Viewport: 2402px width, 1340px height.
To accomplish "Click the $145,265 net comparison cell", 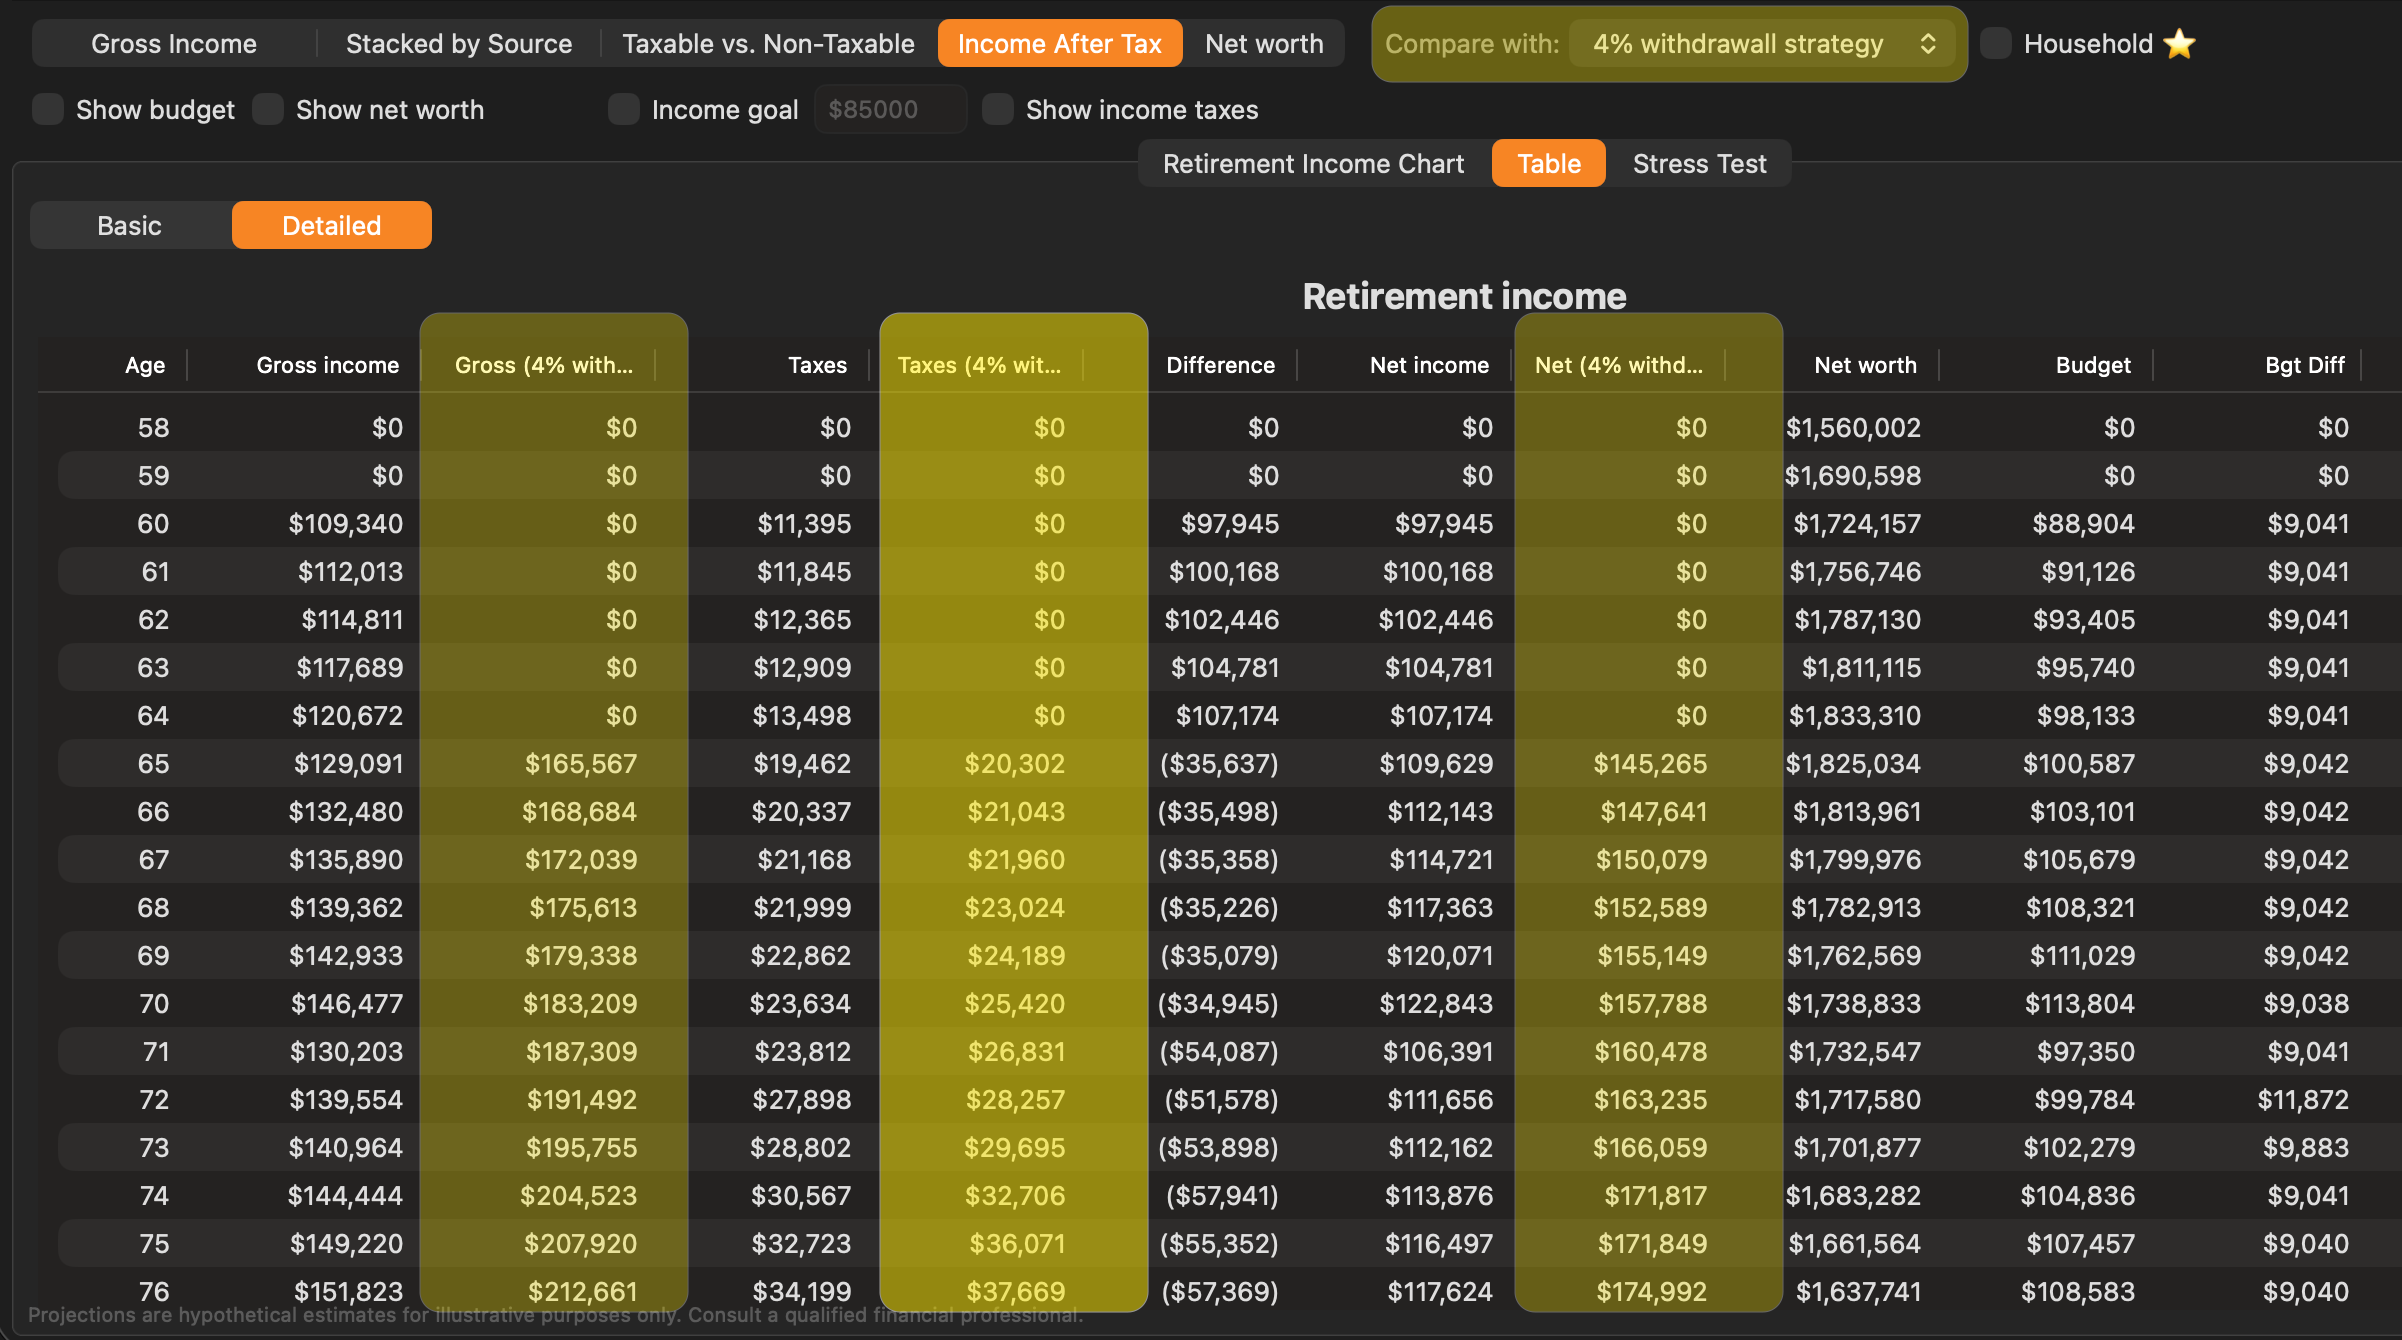I will point(1650,763).
